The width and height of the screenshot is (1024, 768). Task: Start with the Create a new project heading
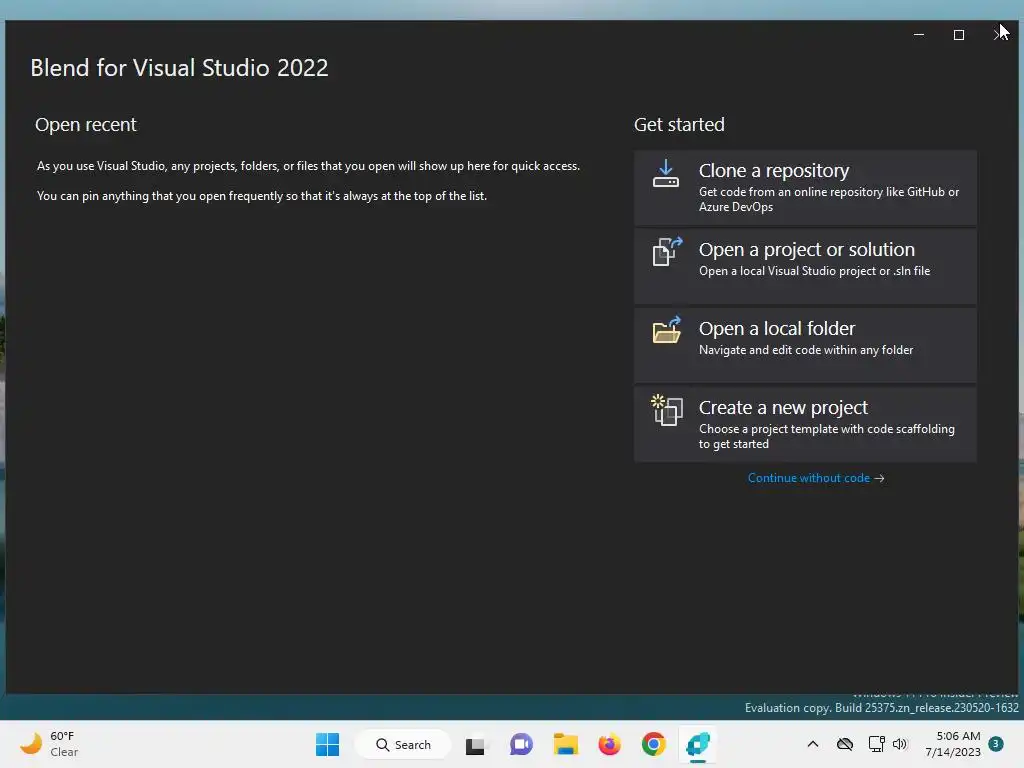click(x=783, y=408)
